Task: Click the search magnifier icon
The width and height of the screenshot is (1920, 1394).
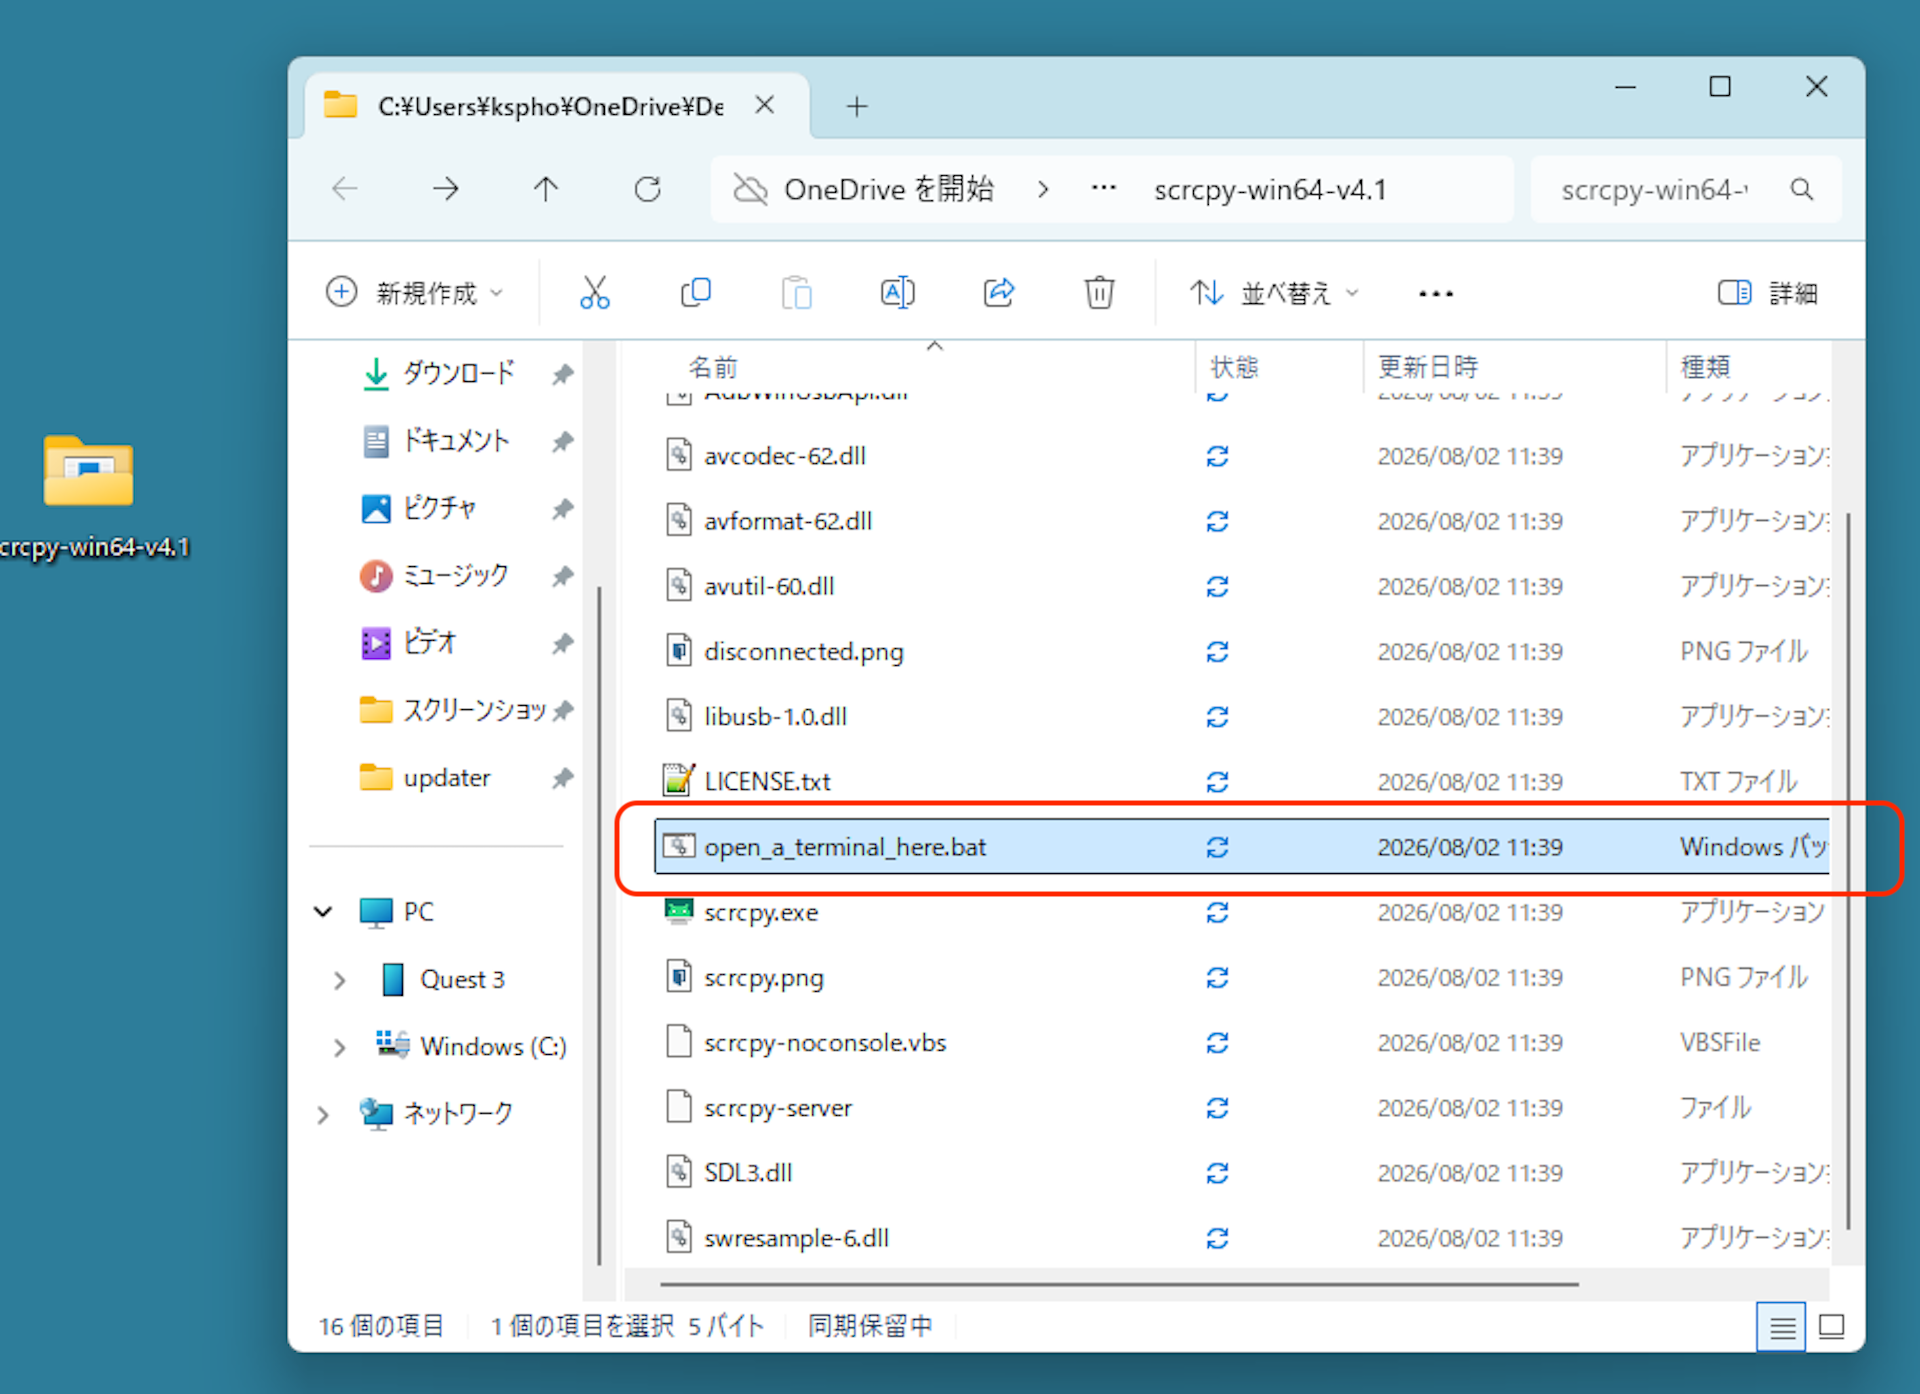Action: [x=1801, y=189]
